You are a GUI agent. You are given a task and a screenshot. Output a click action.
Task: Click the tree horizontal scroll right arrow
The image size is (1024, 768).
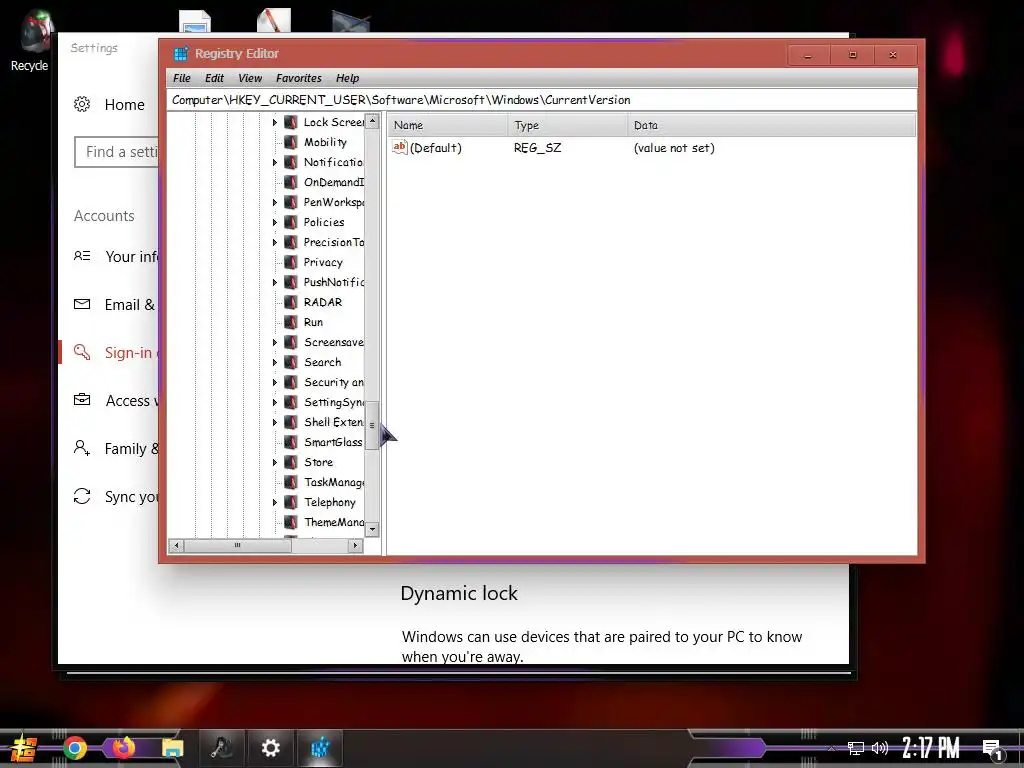[355, 545]
